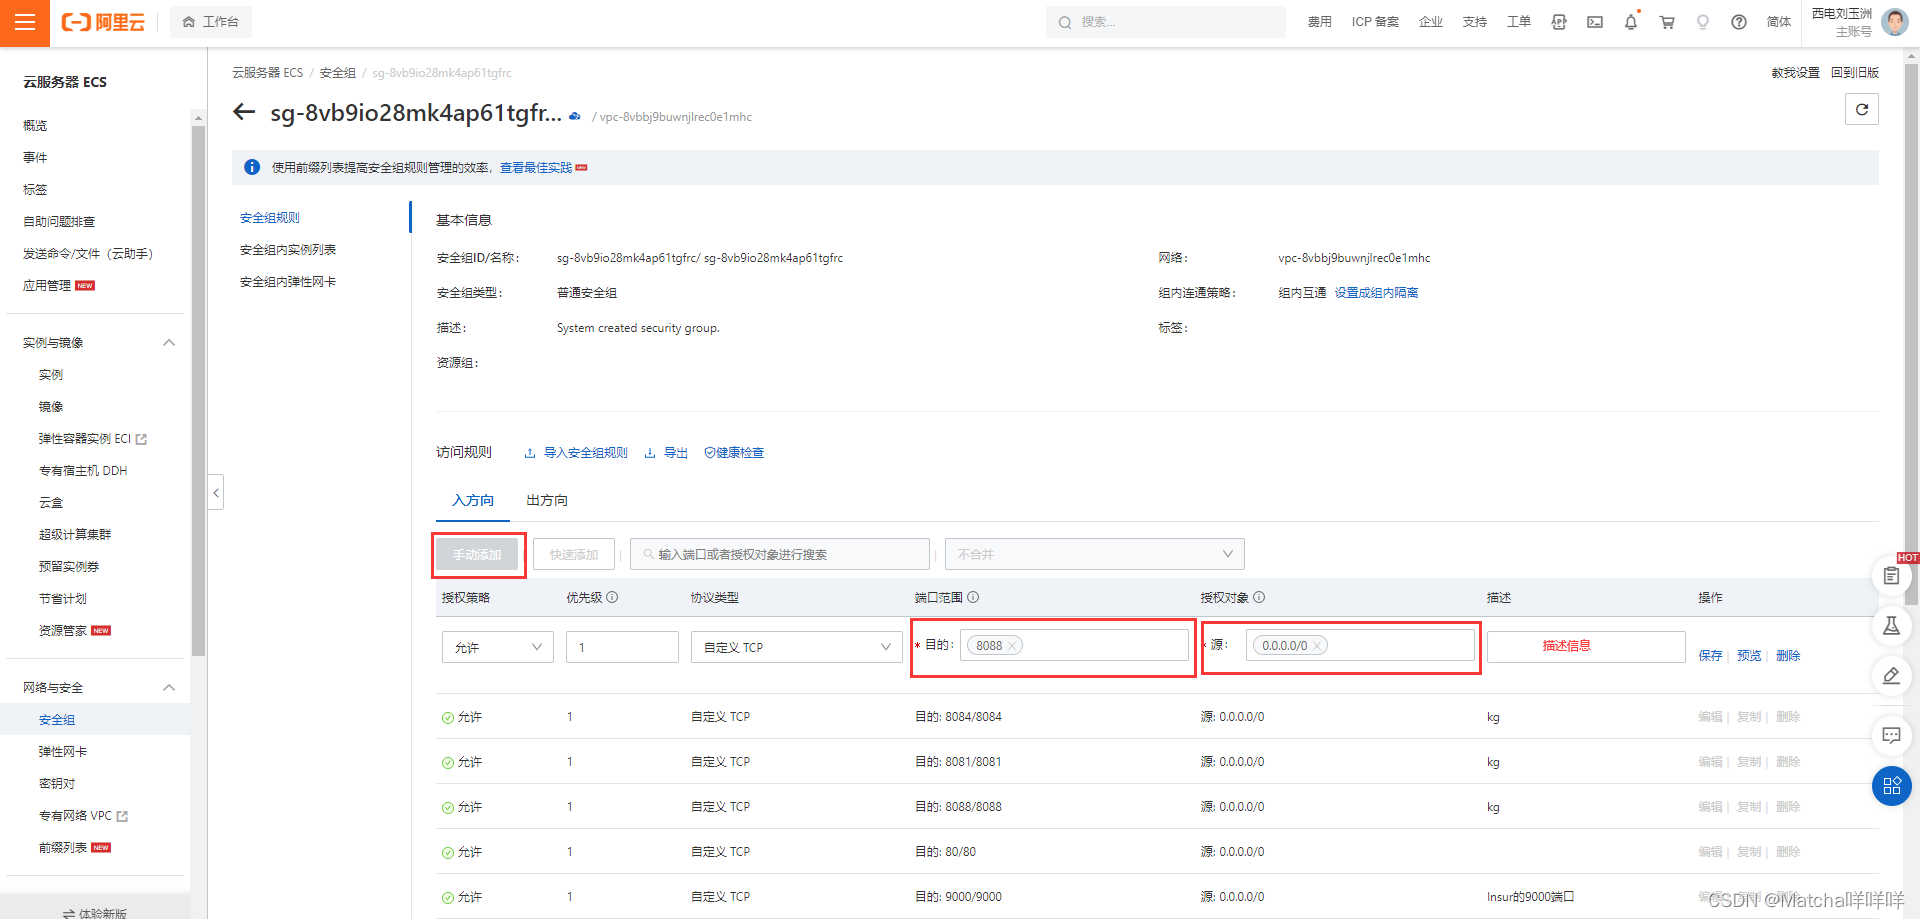Open 弹性网卡 in the left sidebar

[63, 752]
